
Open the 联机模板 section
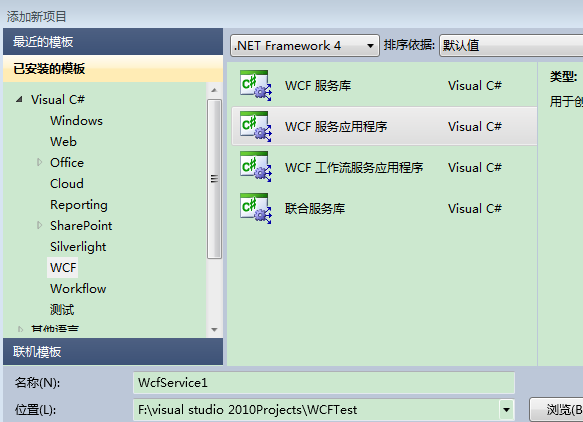click(x=113, y=352)
